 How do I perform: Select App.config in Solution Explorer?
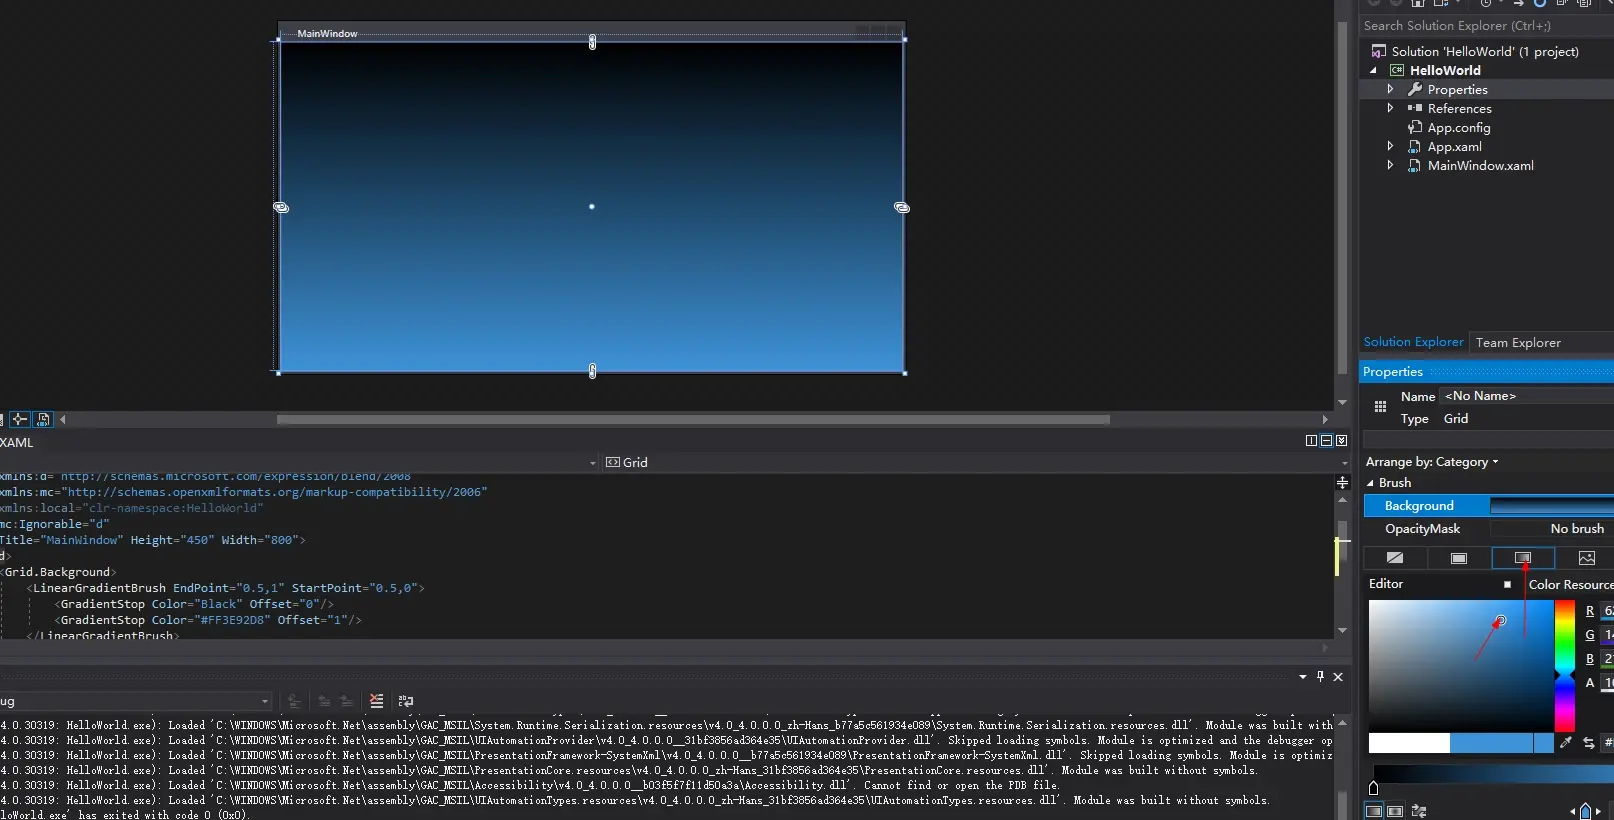(1458, 128)
